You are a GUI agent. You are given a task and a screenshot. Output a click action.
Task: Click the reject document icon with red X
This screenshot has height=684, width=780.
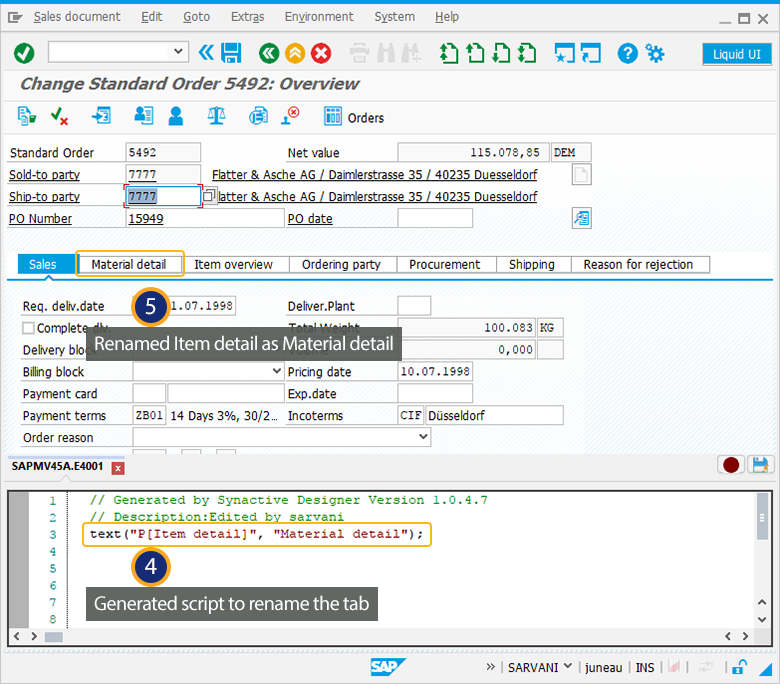point(290,116)
